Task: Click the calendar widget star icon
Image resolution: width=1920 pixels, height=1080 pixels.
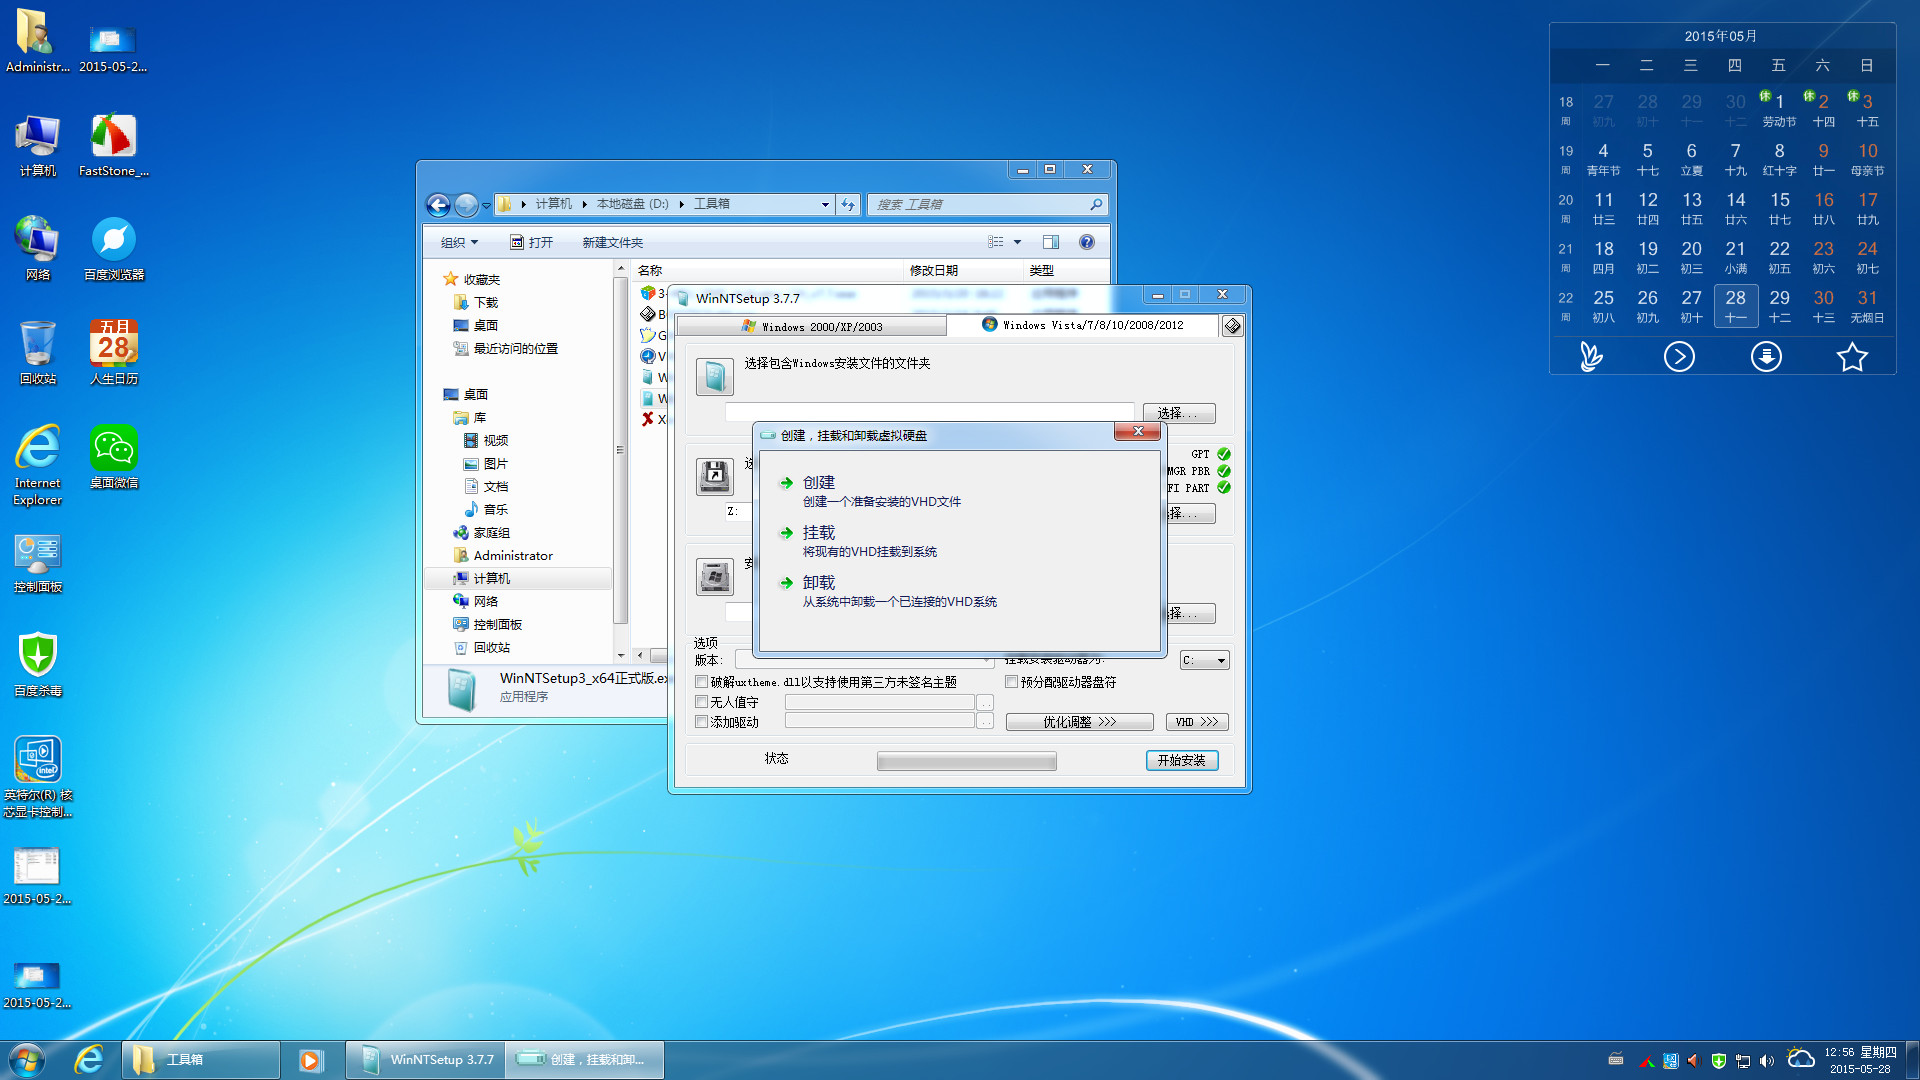Action: pyautogui.click(x=1852, y=356)
